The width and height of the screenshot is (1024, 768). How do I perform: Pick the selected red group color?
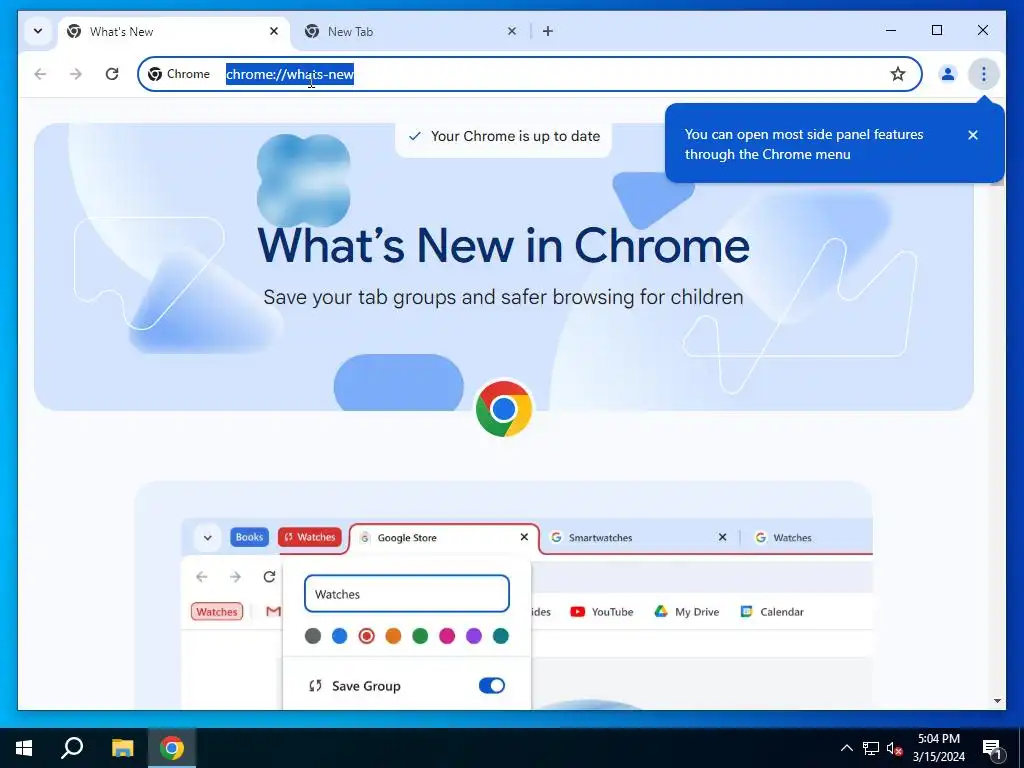[x=367, y=636]
